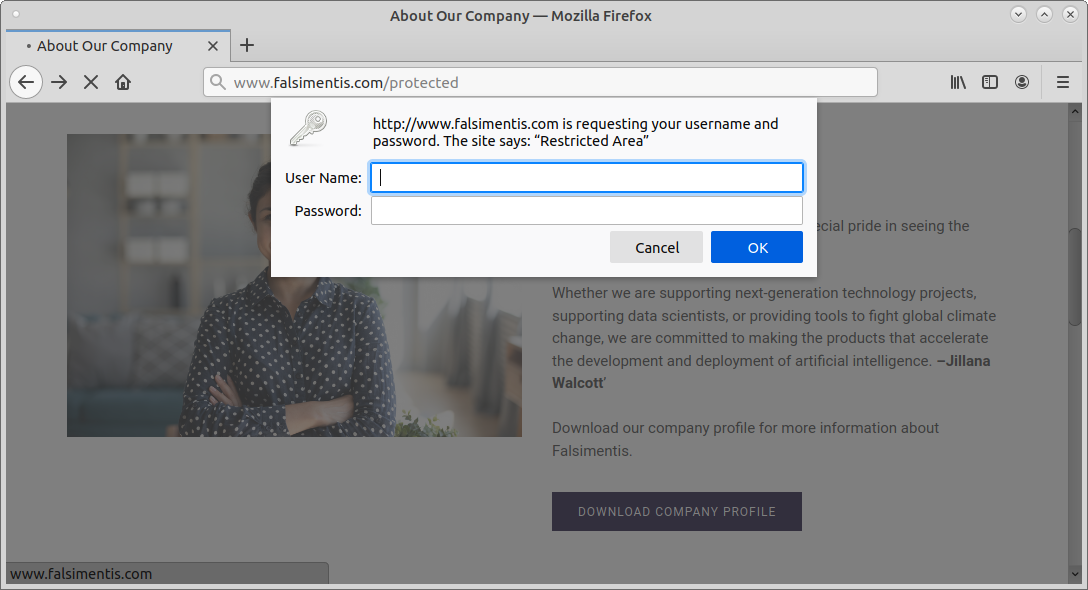Click Download Company Profile button
The height and width of the screenshot is (590, 1088).
pyautogui.click(x=677, y=512)
